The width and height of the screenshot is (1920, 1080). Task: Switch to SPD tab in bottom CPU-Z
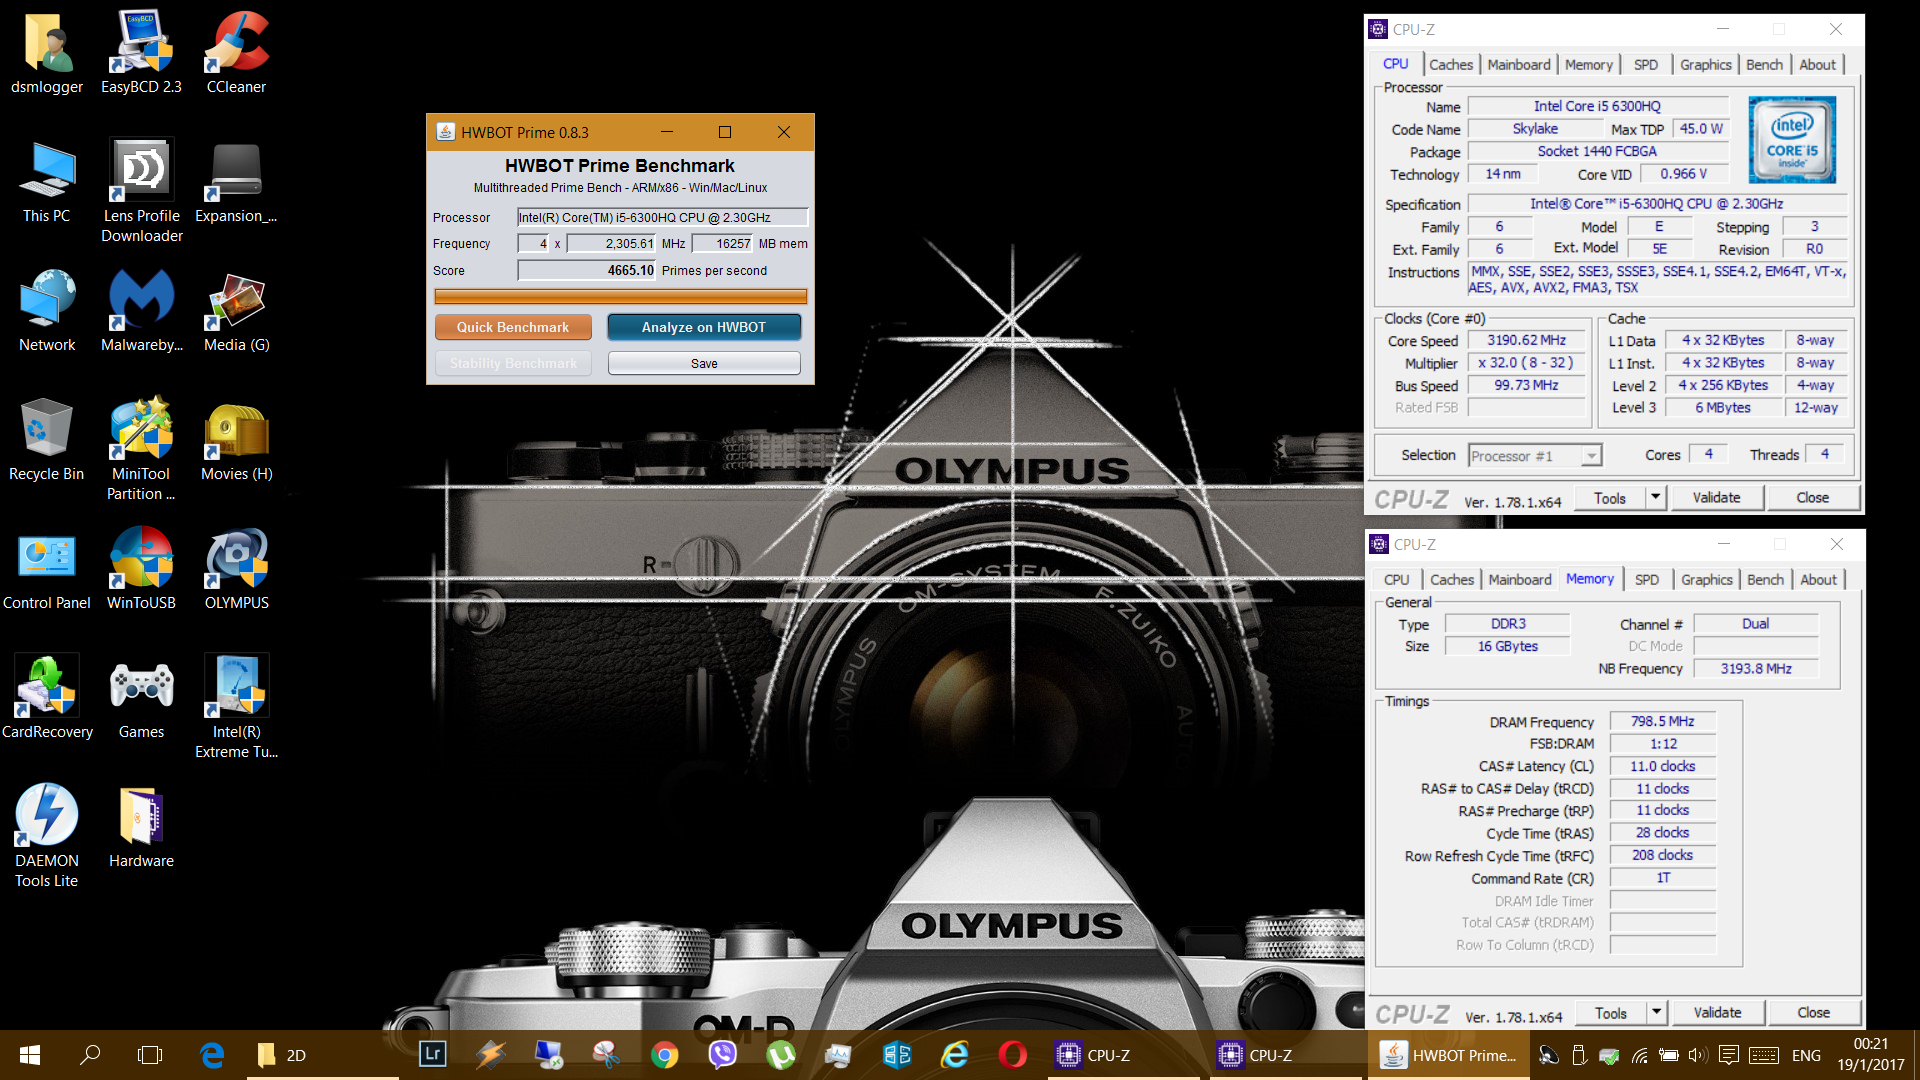pyautogui.click(x=1647, y=579)
